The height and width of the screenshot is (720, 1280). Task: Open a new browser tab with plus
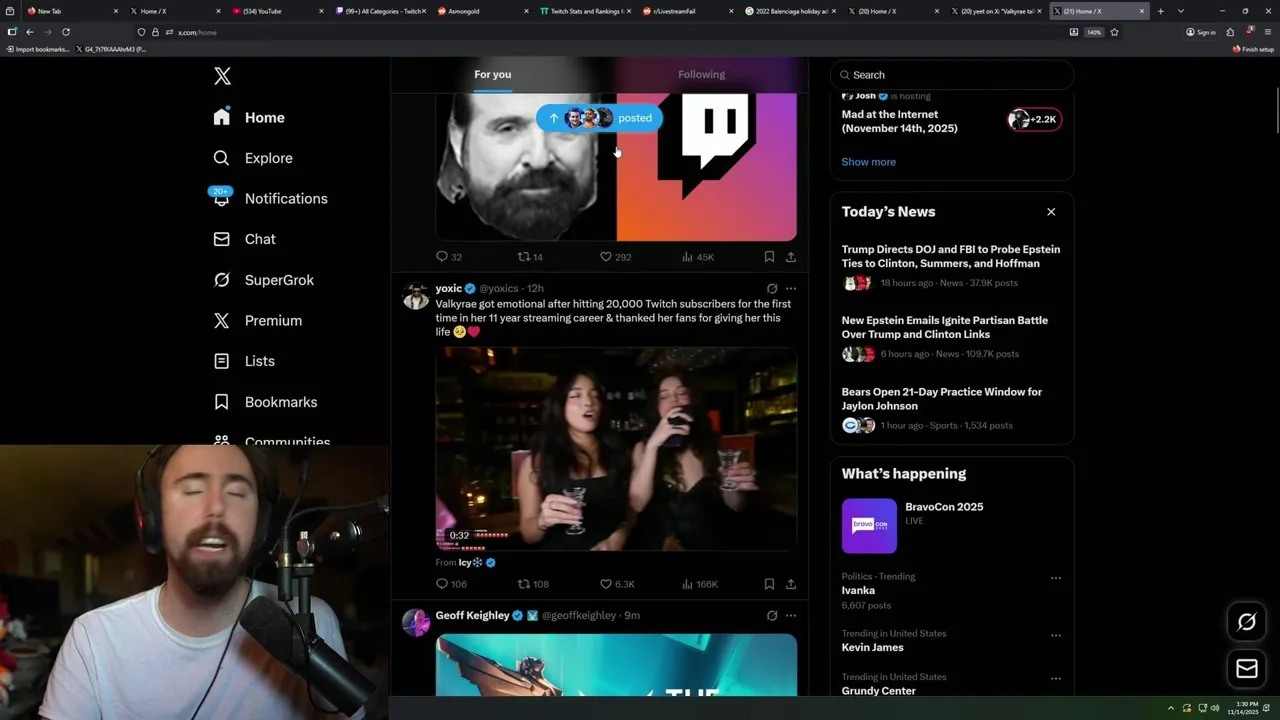click(x=1160, y=11)
